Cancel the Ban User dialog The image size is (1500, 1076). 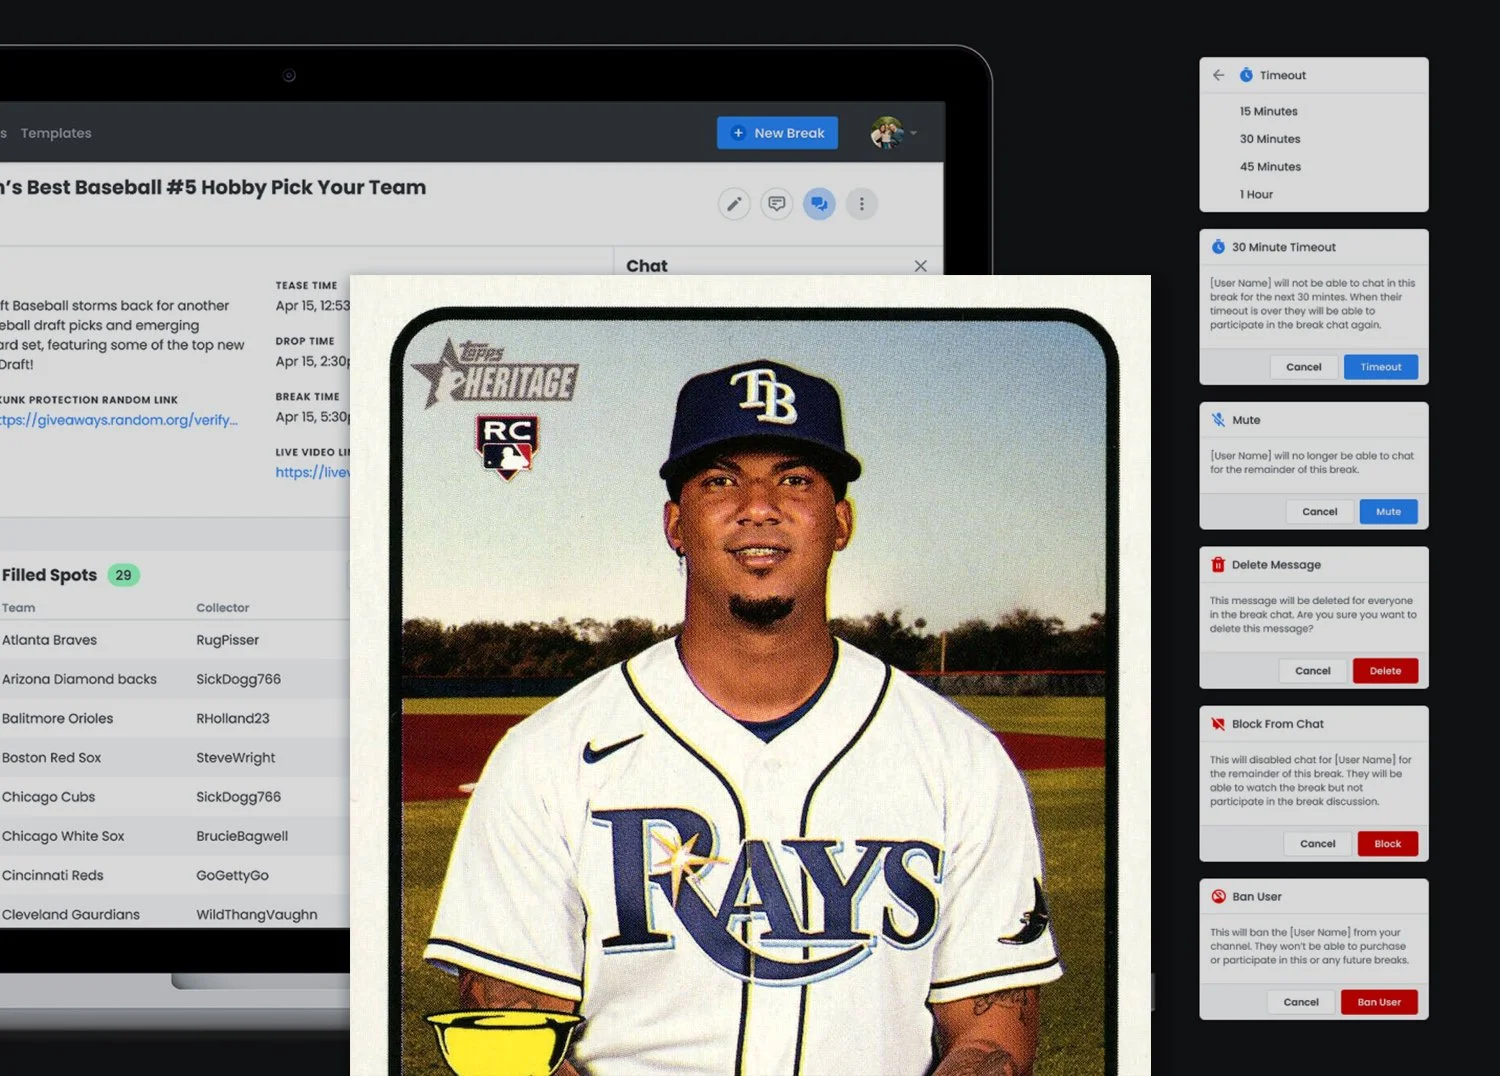pyautogui.click(x=1301, y=1002)
